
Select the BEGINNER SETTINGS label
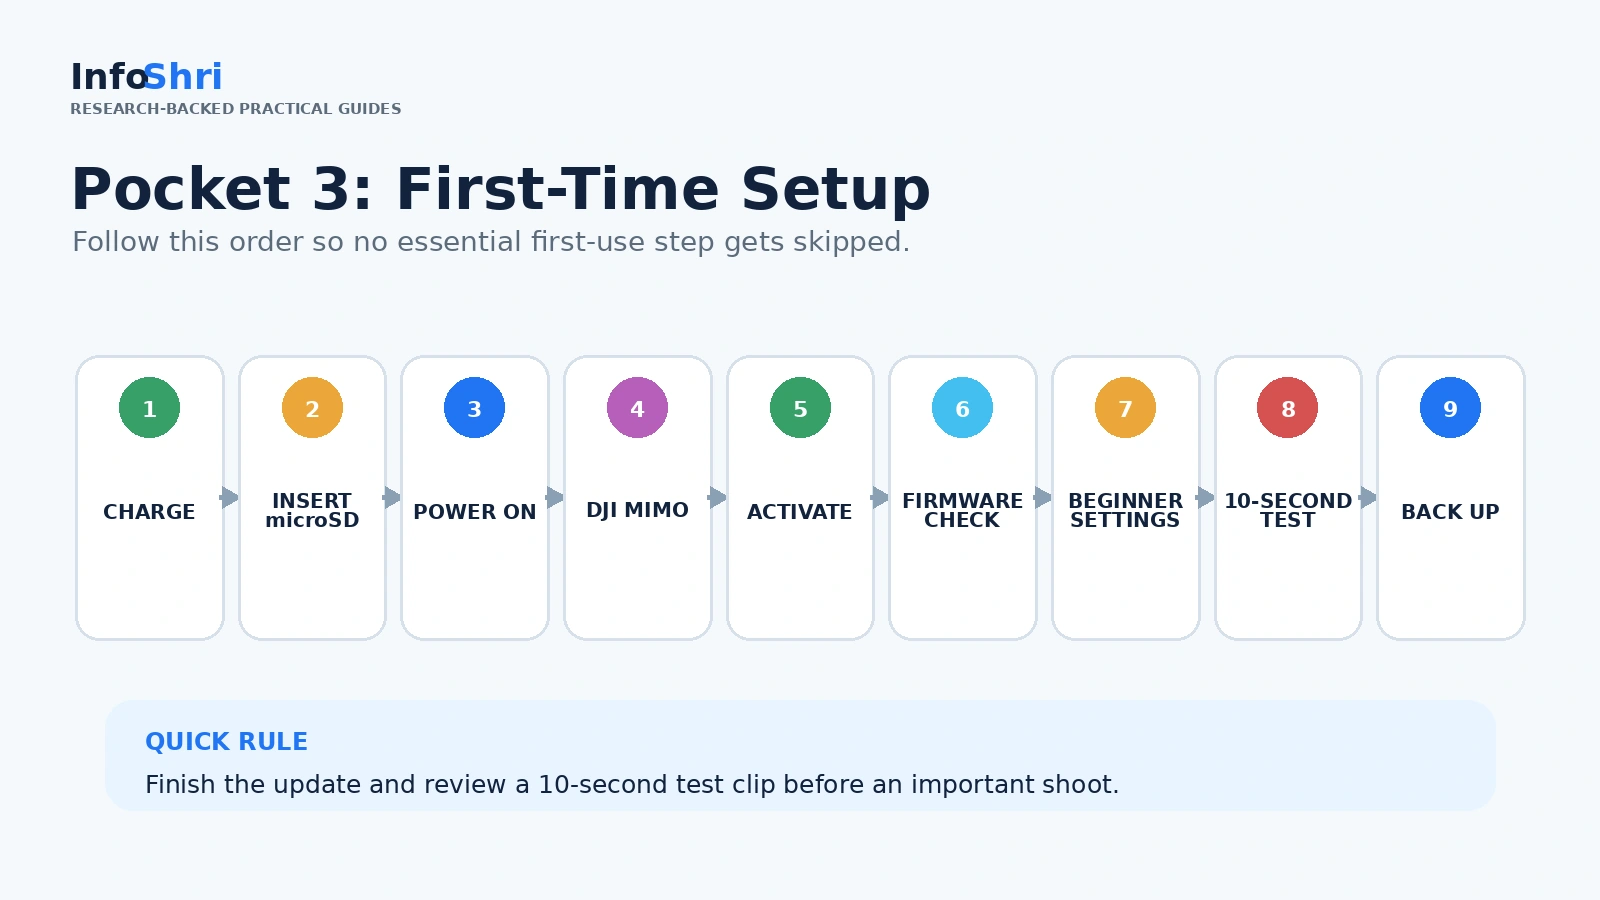pos(1125,510)
